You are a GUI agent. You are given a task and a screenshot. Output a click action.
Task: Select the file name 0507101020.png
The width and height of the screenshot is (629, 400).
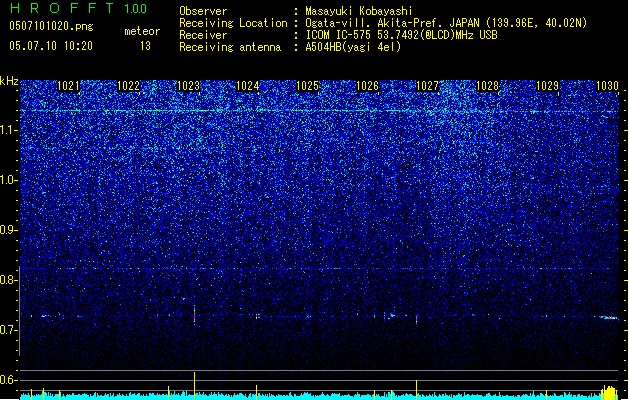[x=51, y=26]
